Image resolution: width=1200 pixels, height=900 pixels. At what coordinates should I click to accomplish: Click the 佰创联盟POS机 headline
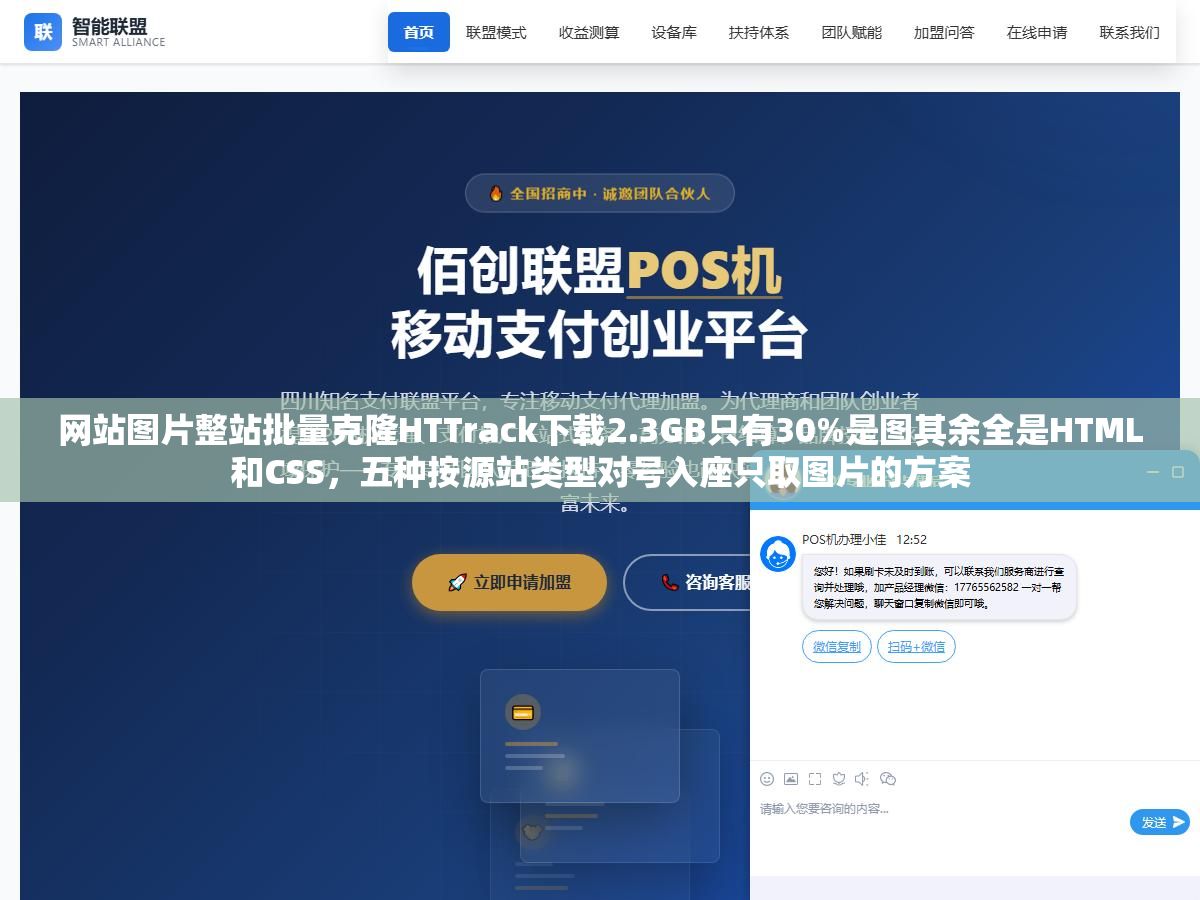[600, 270]
